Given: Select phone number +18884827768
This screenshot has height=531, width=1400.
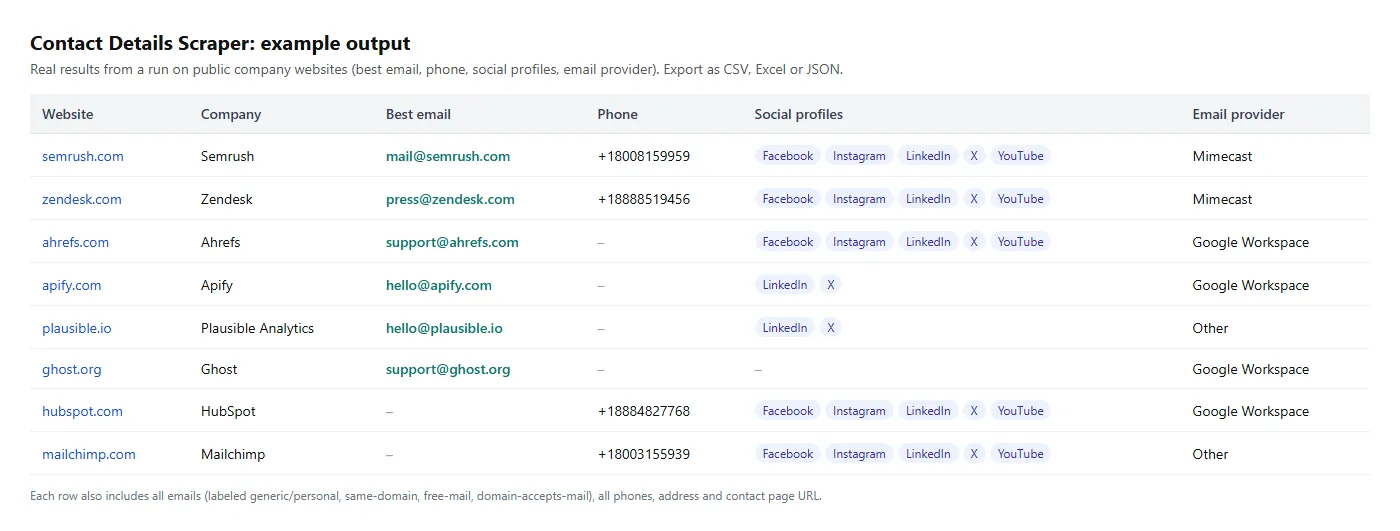Looking at the screenshot, I should (644, 411).
